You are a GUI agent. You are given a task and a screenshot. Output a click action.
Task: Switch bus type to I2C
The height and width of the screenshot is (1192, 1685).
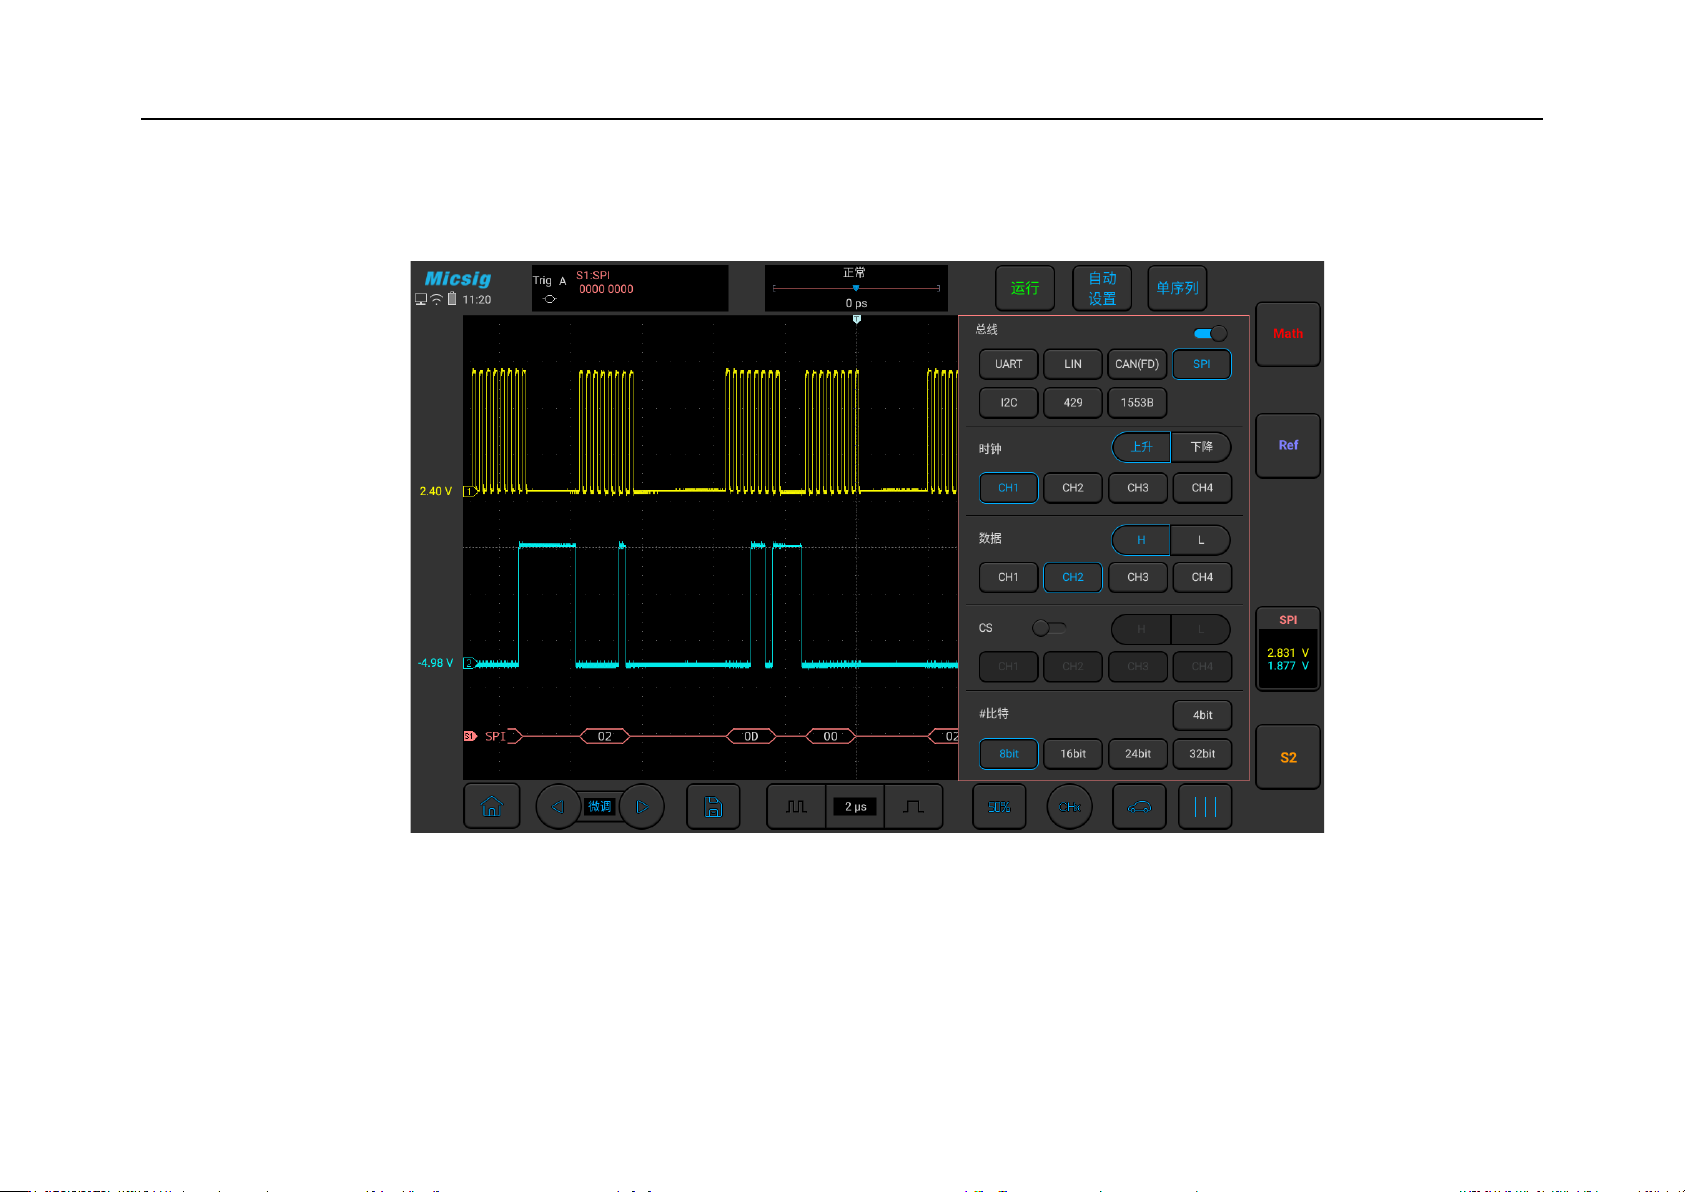tap(1008, 403)
